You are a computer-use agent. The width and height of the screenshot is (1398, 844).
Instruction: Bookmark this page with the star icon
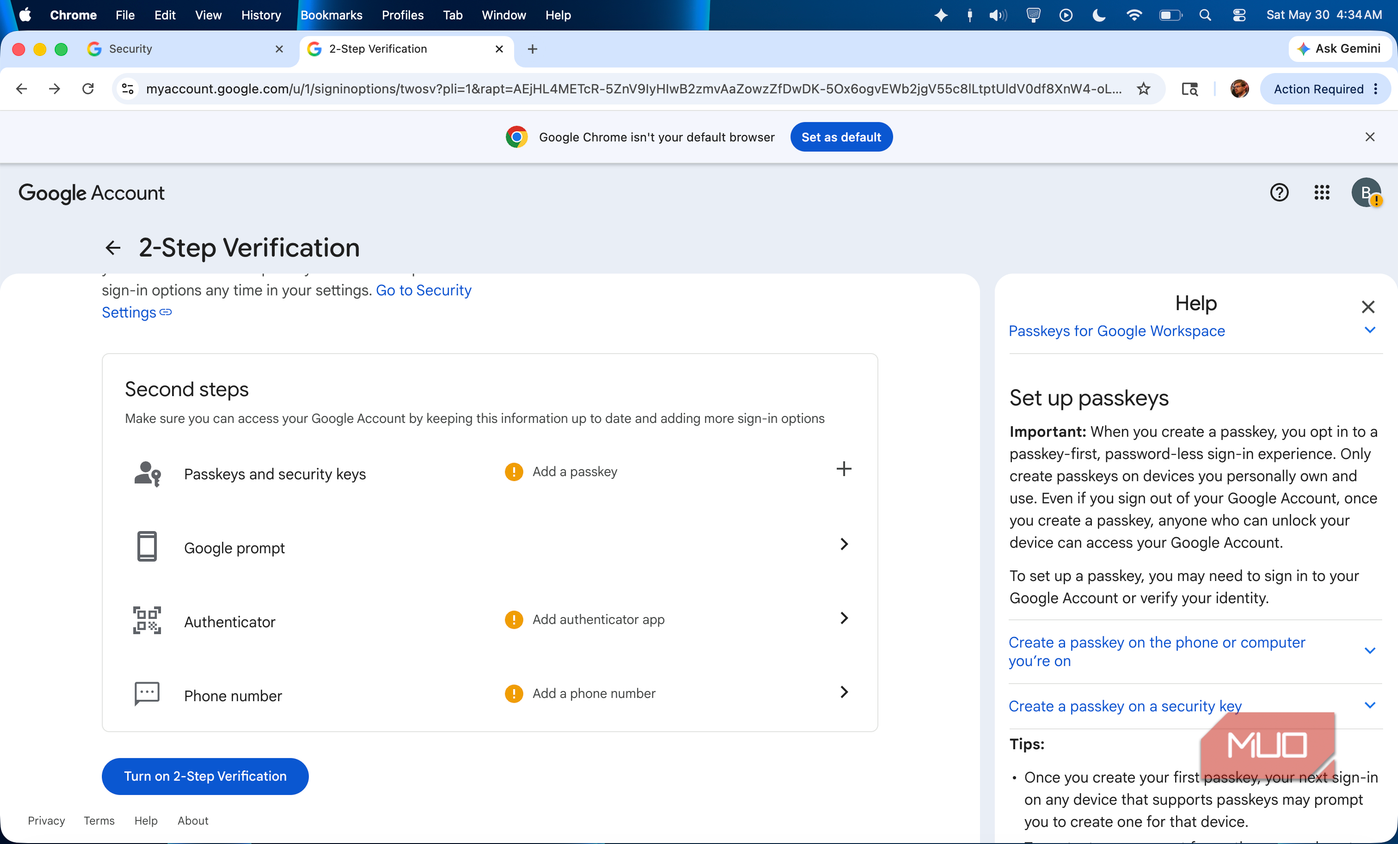(x=1144, y=89)
